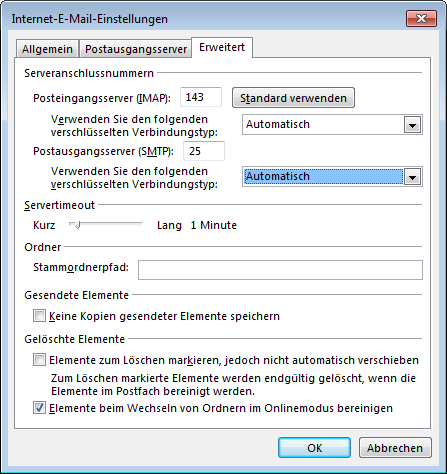447x474 pixels.
Task: Click the Lang label beside the slider
Action: click(x=169, y=225)
